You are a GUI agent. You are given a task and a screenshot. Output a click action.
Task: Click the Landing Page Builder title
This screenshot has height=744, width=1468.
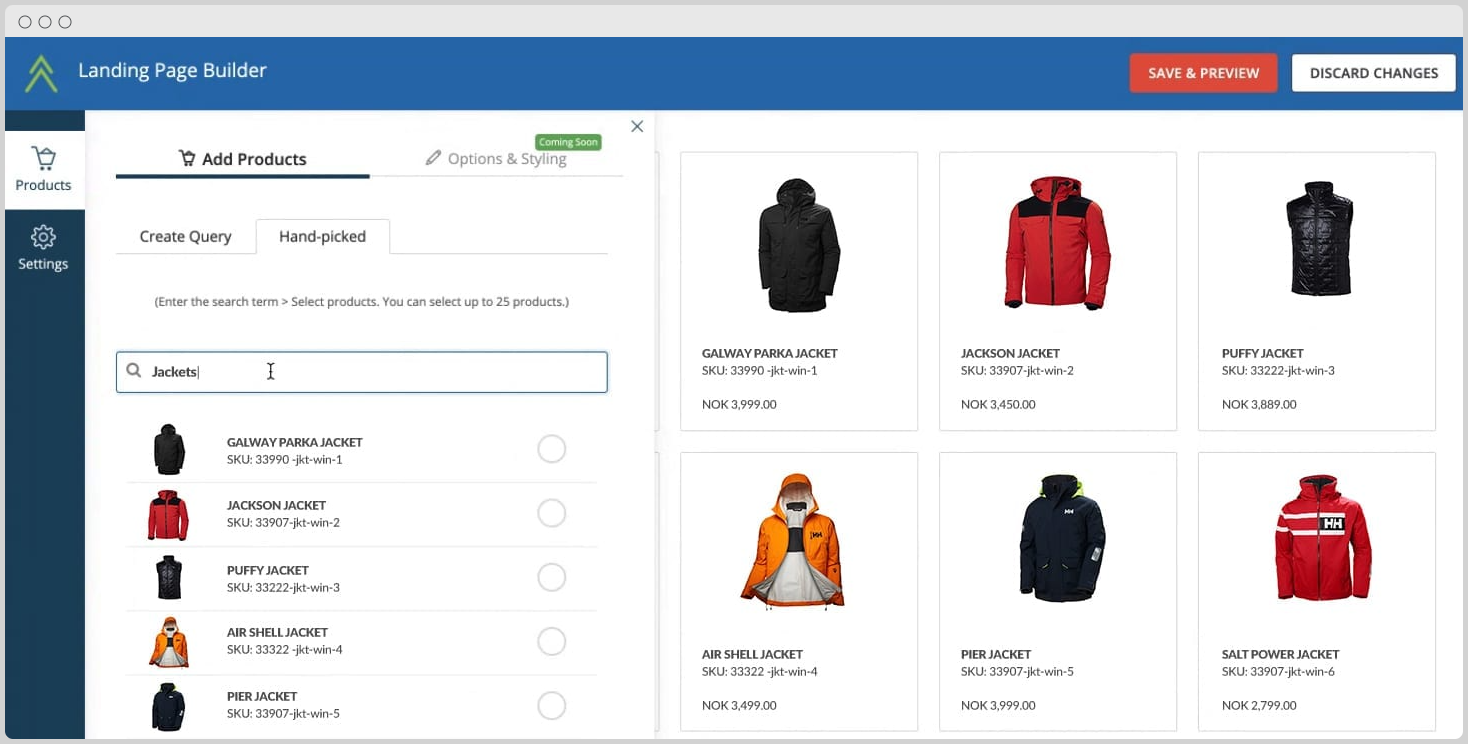coord(172,71)
